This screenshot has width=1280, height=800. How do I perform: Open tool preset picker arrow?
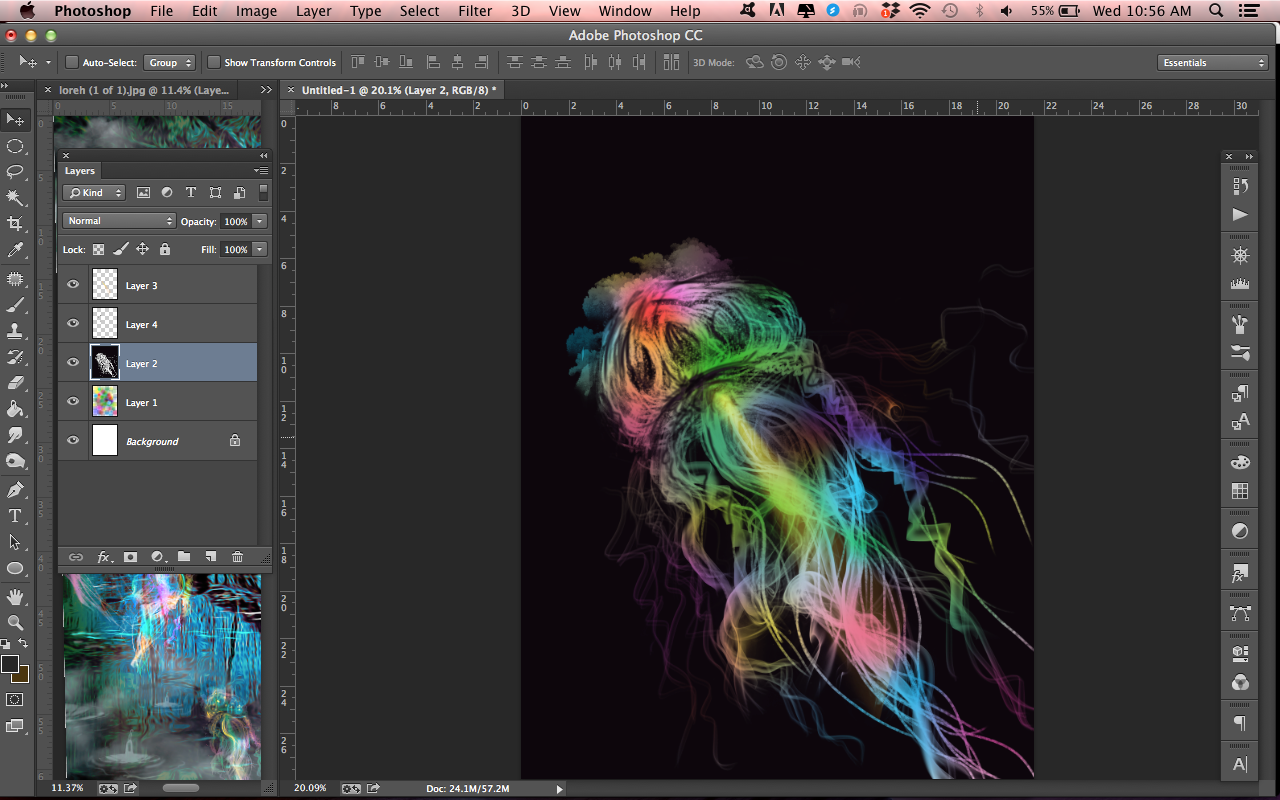coord(48,62)
